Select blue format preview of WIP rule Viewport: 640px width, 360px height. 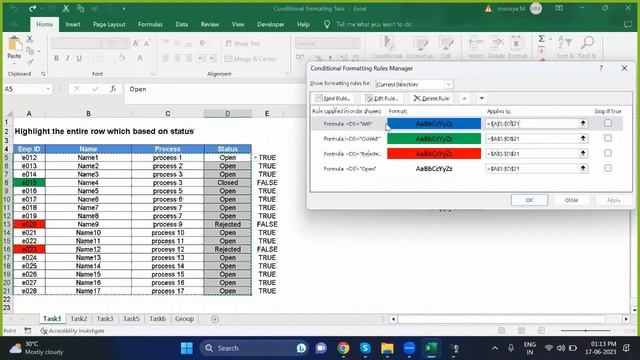pos(434,123)
